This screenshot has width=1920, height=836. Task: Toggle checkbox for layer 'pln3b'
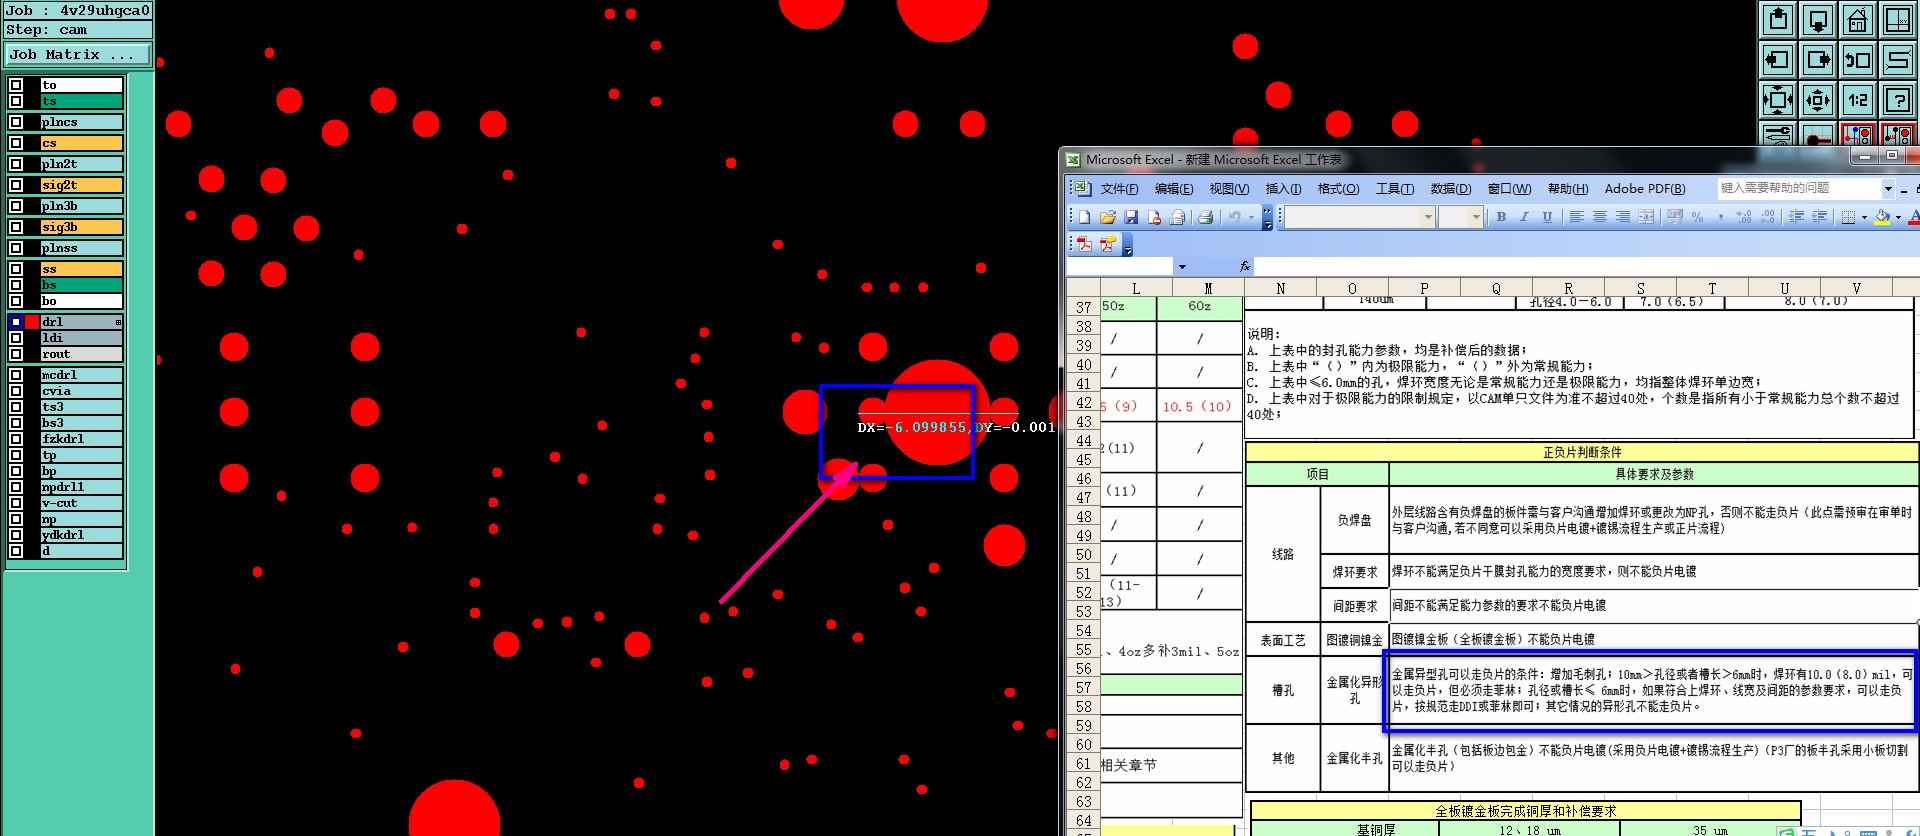(16, 206)
